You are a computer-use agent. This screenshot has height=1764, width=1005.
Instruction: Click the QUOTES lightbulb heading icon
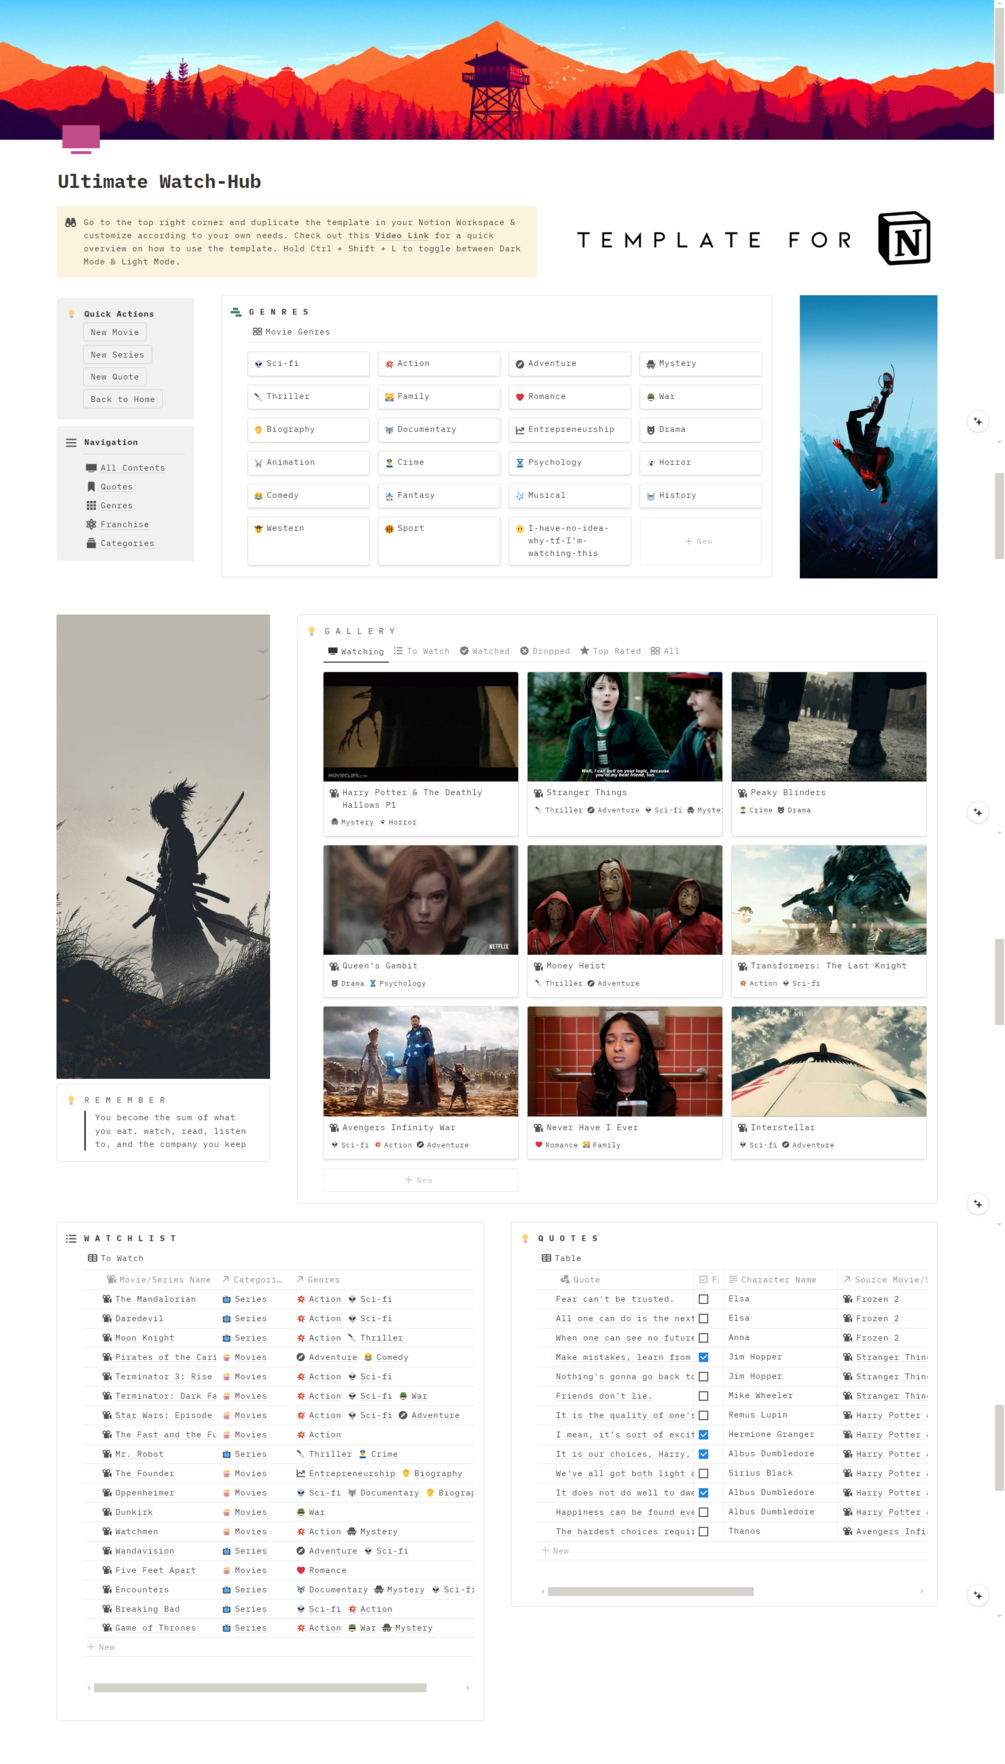pyautogui.click(x=526, y=1238)
